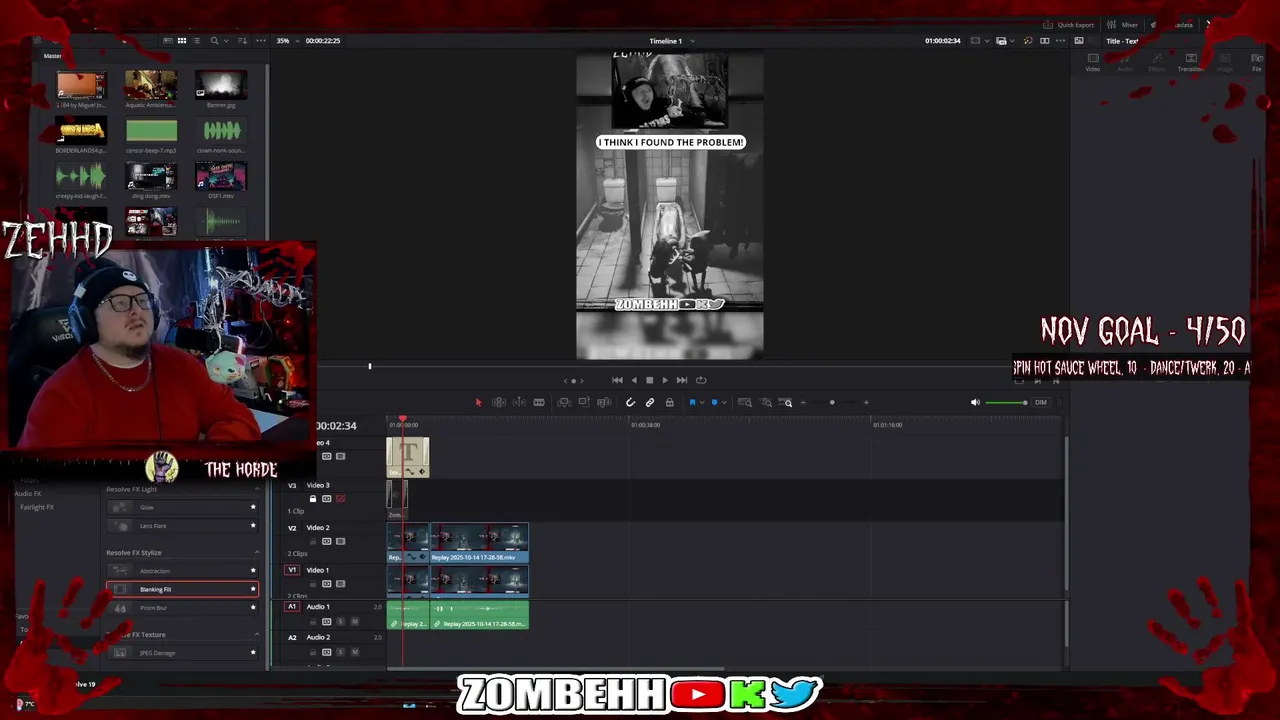Viewport: 1280px width, 720px height.
Task: Select the Master bin
Action: [52, 56]
